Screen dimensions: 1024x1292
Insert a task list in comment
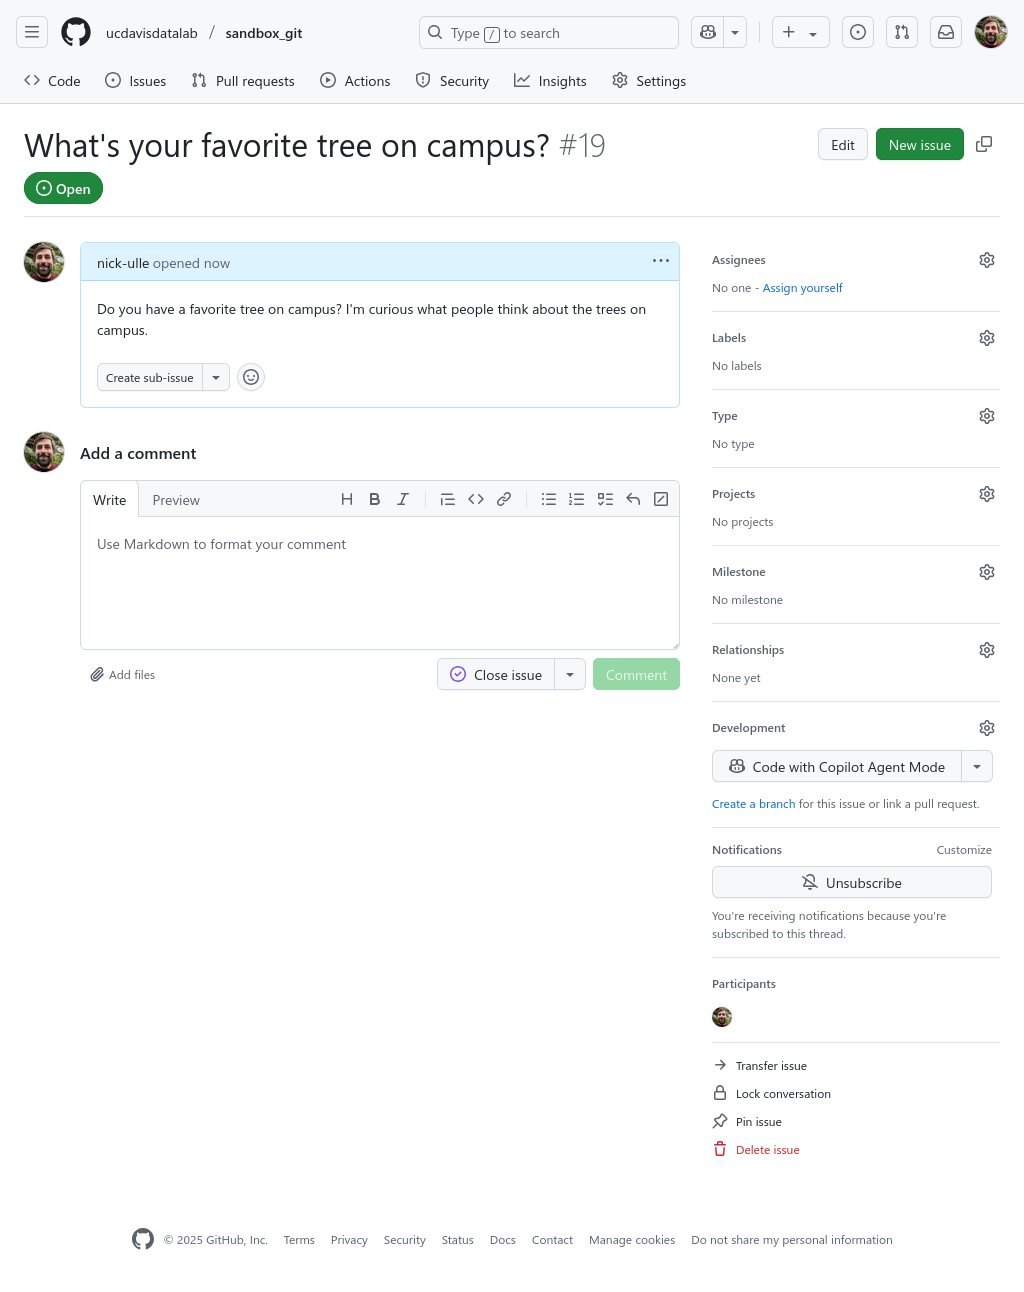[x=605, y=499]
